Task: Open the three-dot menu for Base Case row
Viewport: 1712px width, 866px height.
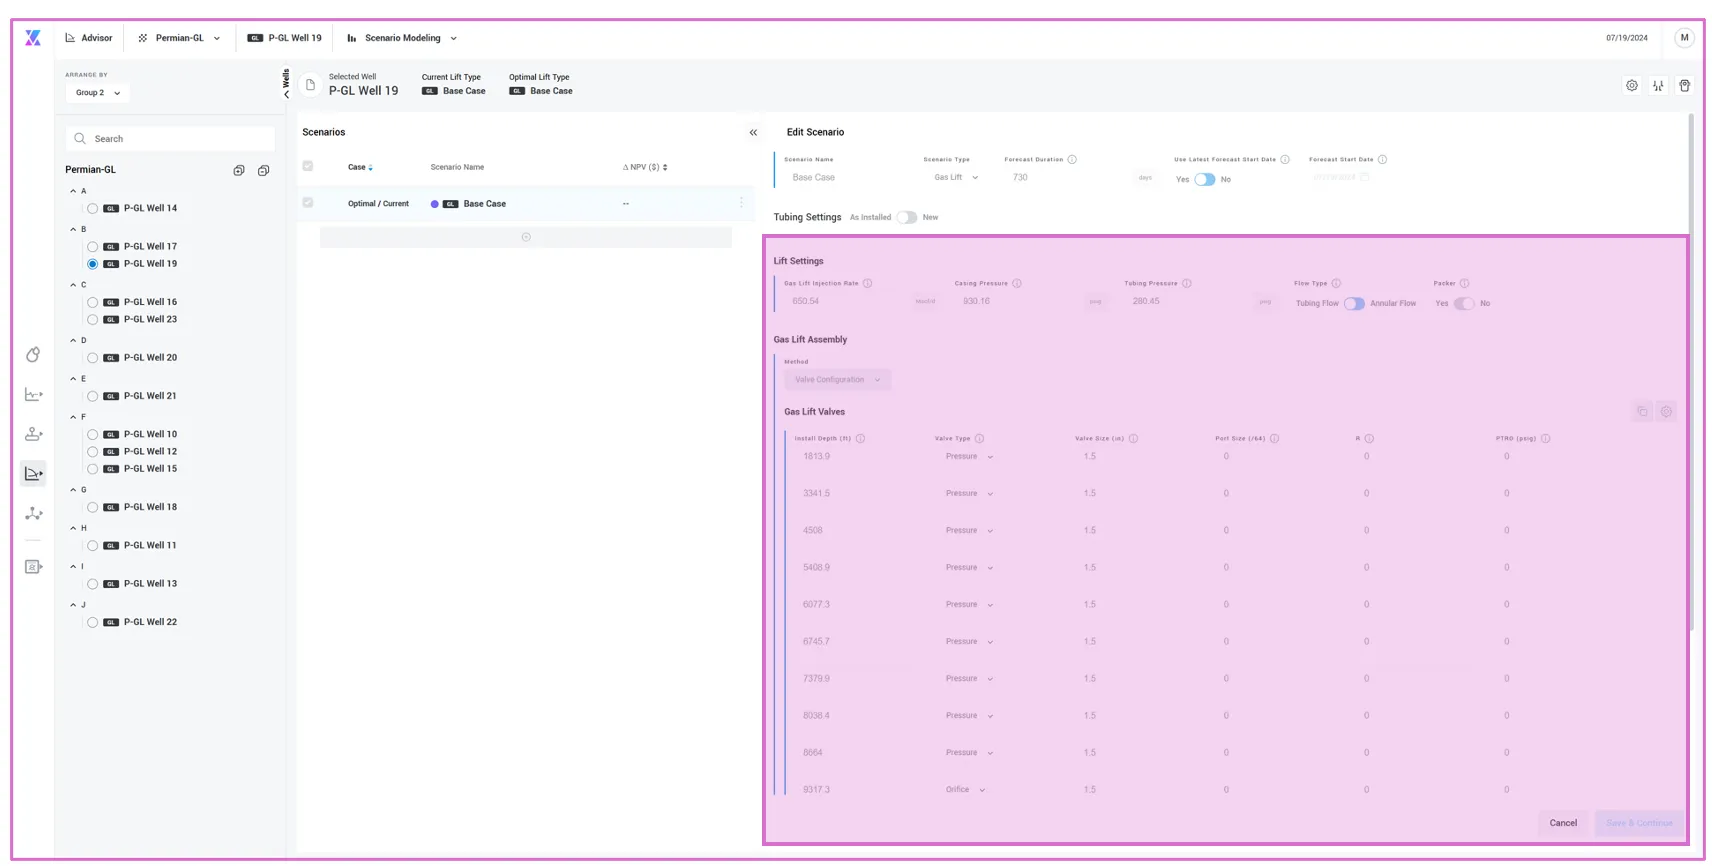Action: (x=741, y=203)
